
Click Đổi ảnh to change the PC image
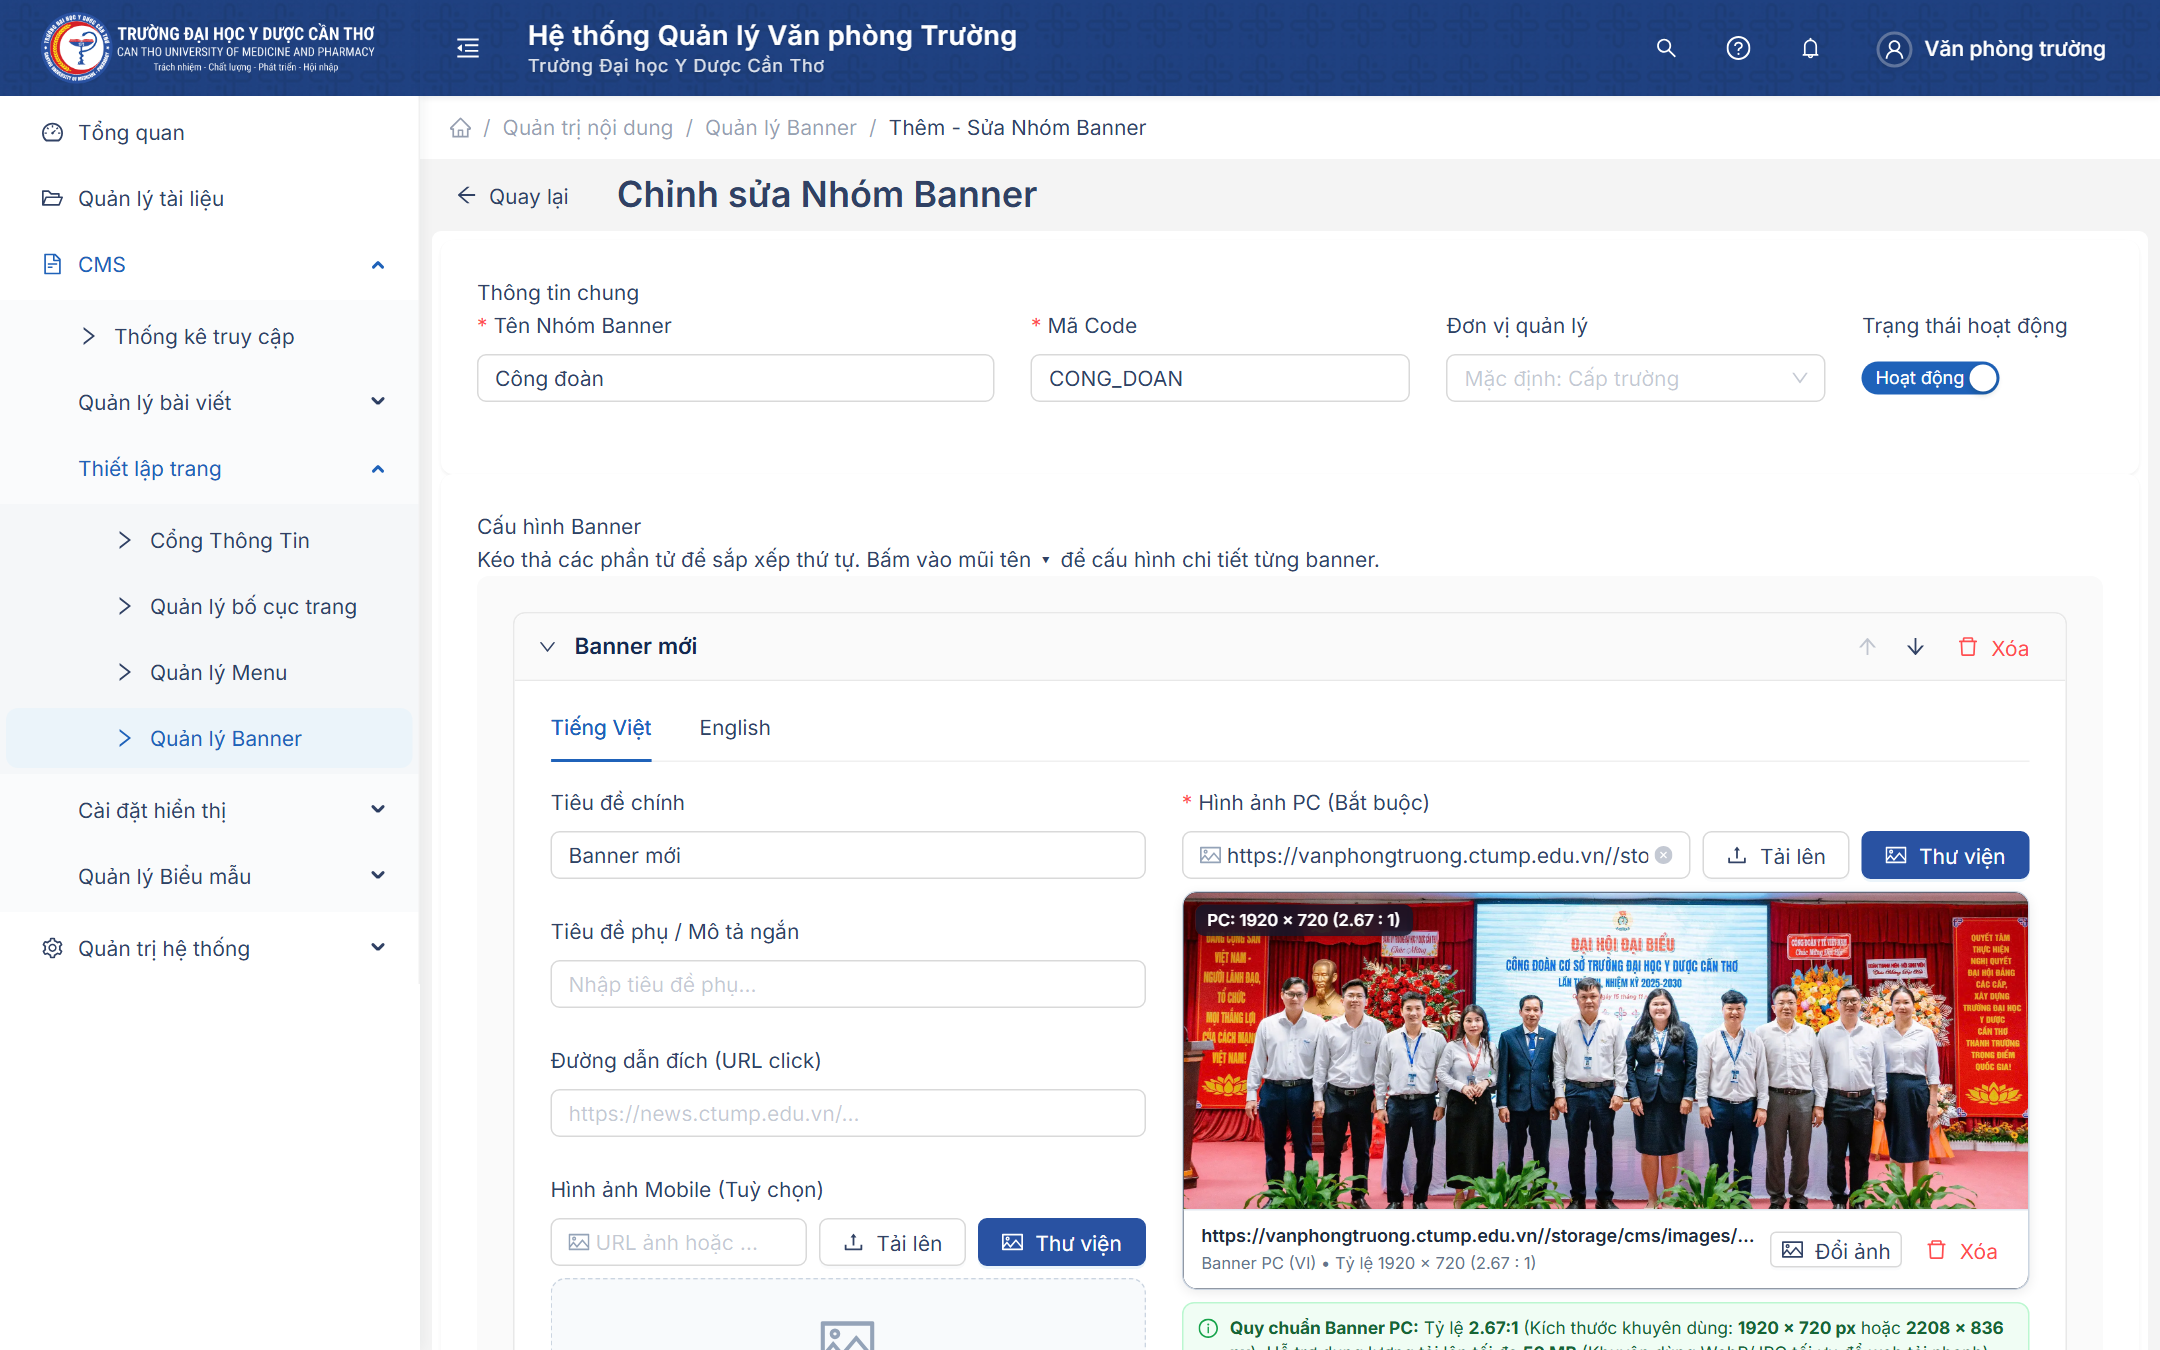(1836, 1251)
